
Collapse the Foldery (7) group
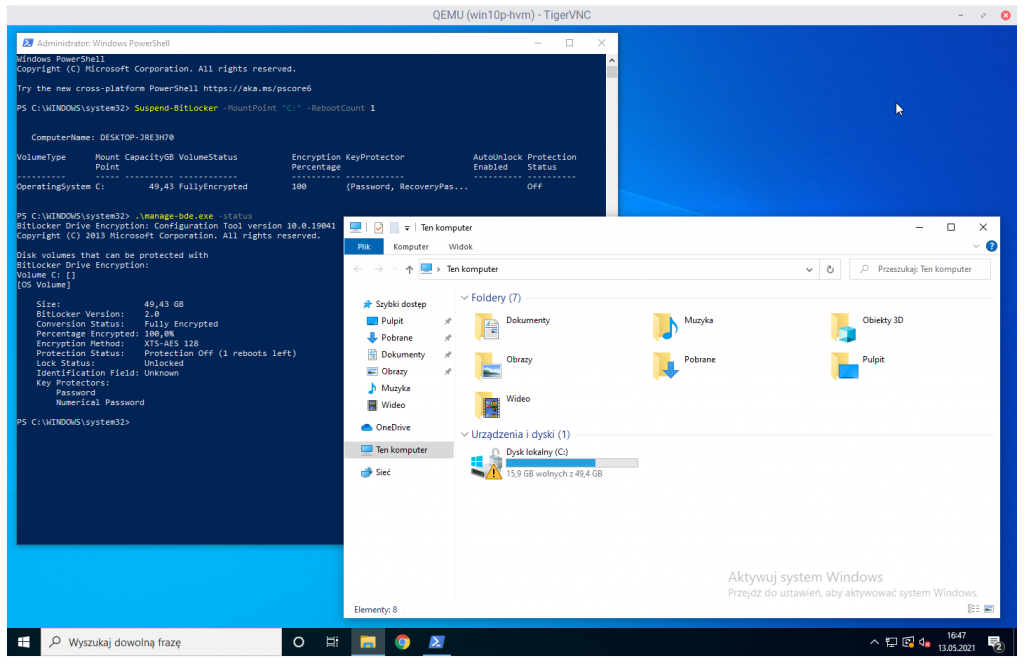click(464, 298)
